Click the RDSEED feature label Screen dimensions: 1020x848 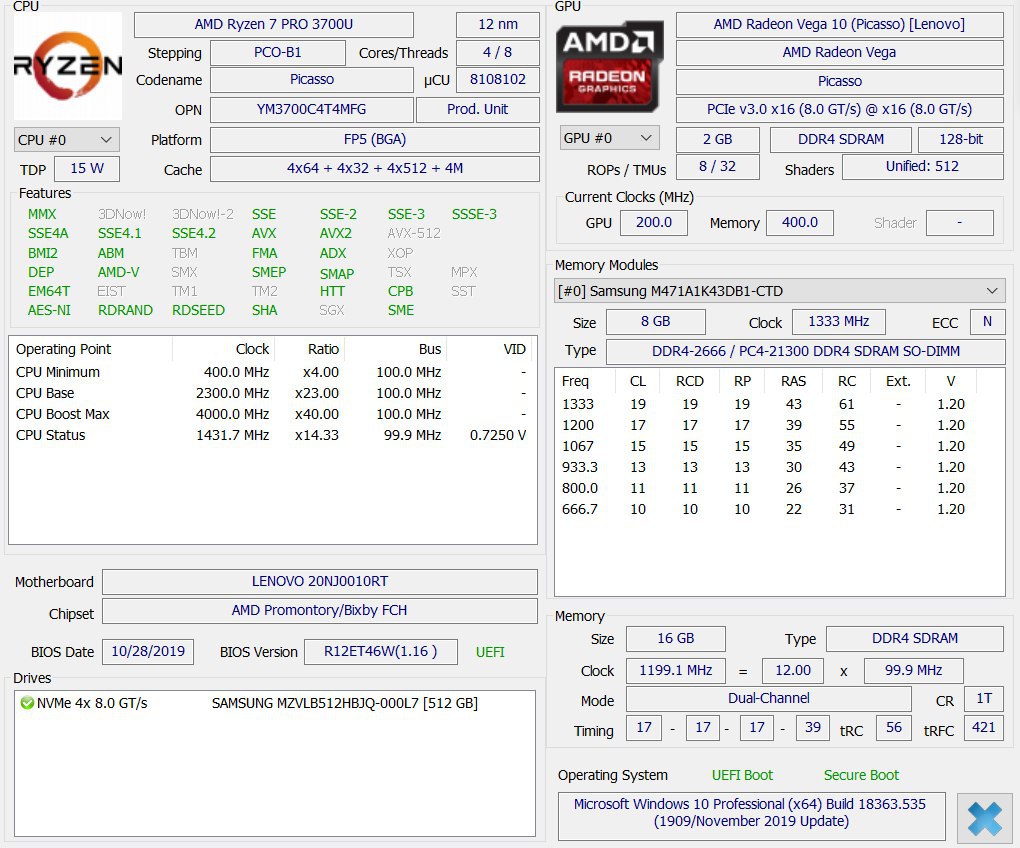[x=198, y=310]
